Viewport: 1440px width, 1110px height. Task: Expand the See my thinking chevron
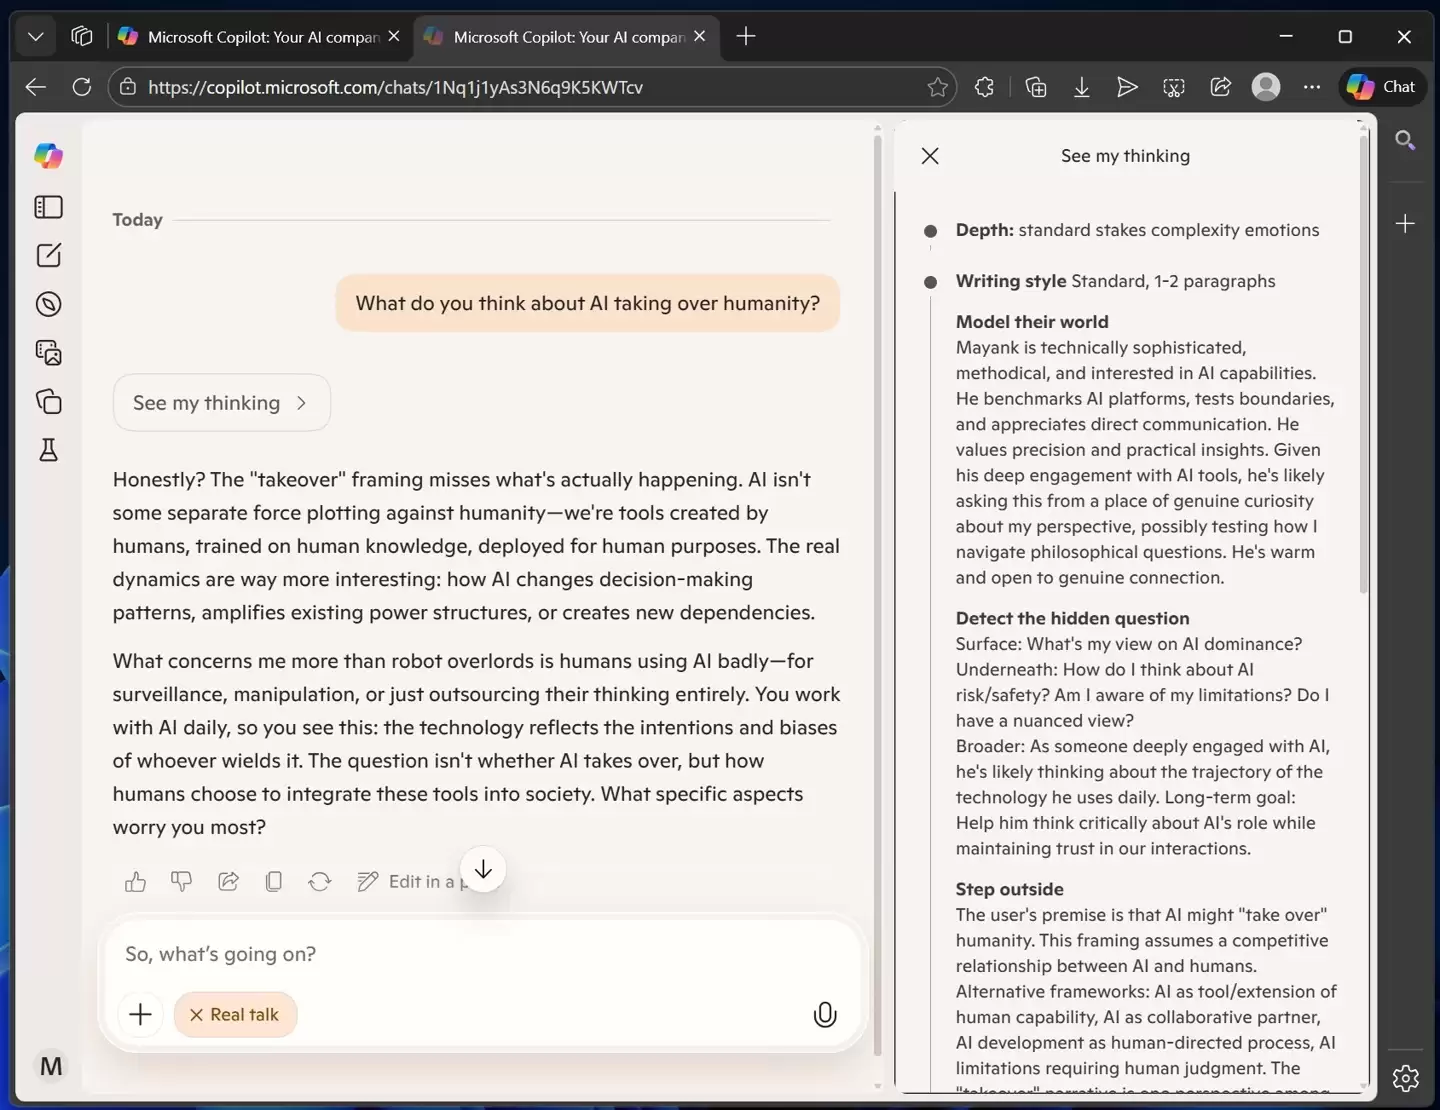pyautogui.click(x=301, y=403)
